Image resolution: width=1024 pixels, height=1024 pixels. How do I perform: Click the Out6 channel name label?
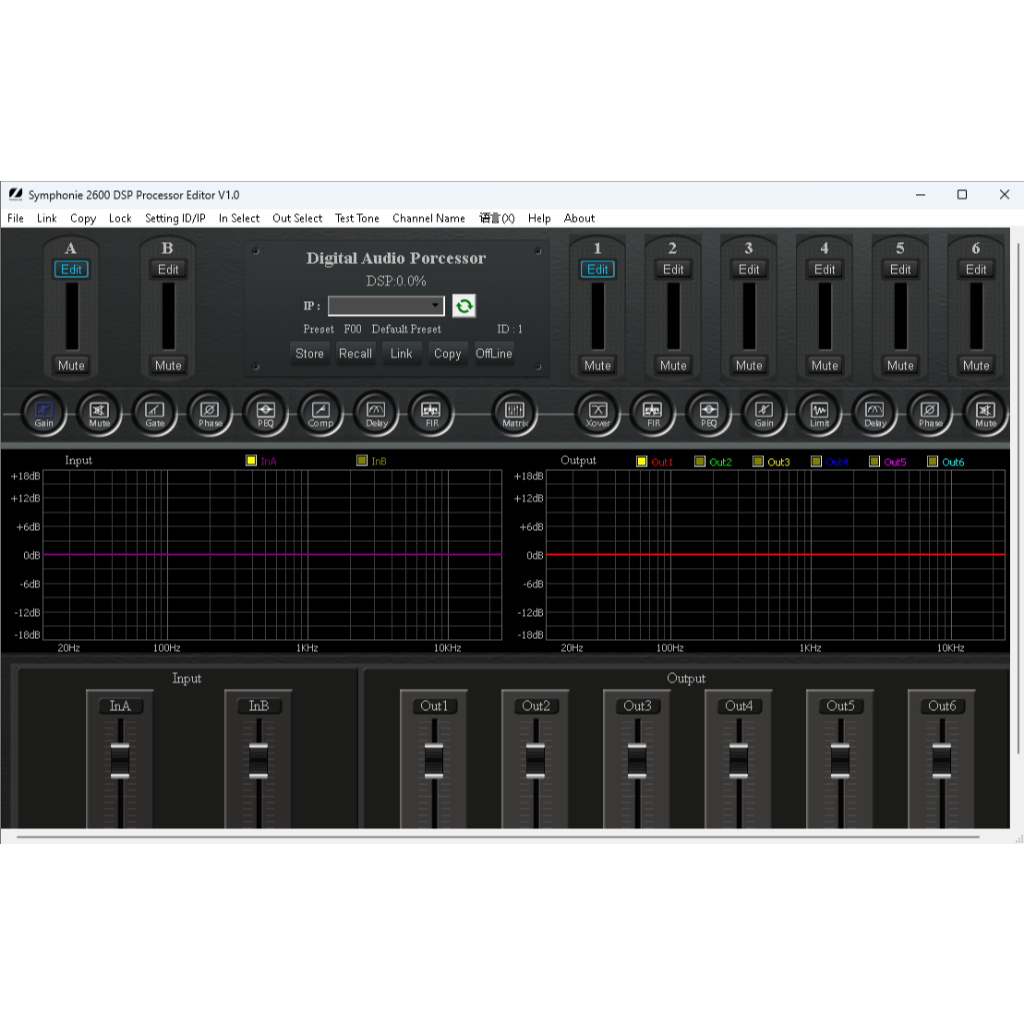[942, 706]
